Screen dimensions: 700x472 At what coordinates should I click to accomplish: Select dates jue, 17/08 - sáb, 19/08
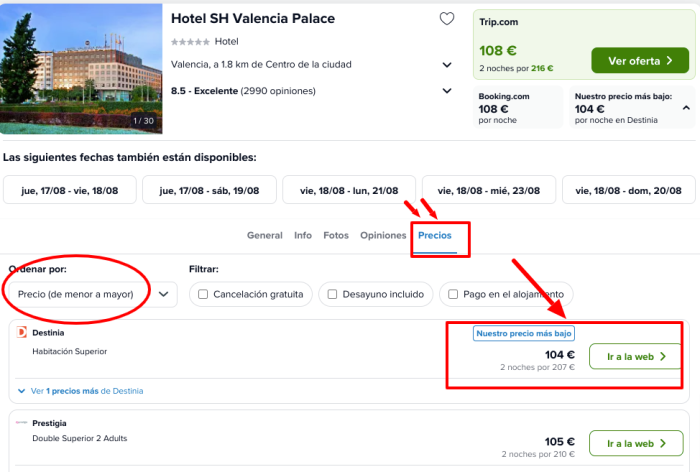[209, 190]
